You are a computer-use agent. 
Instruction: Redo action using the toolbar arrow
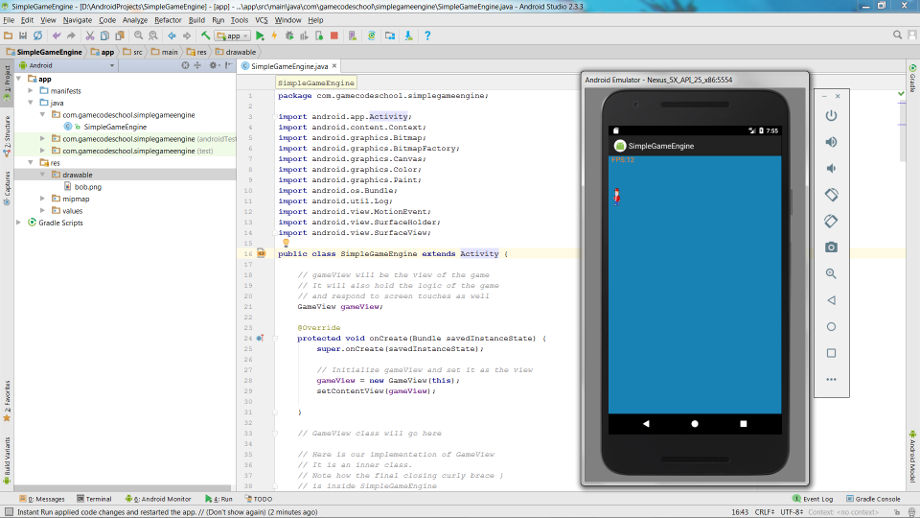point(71,36)
